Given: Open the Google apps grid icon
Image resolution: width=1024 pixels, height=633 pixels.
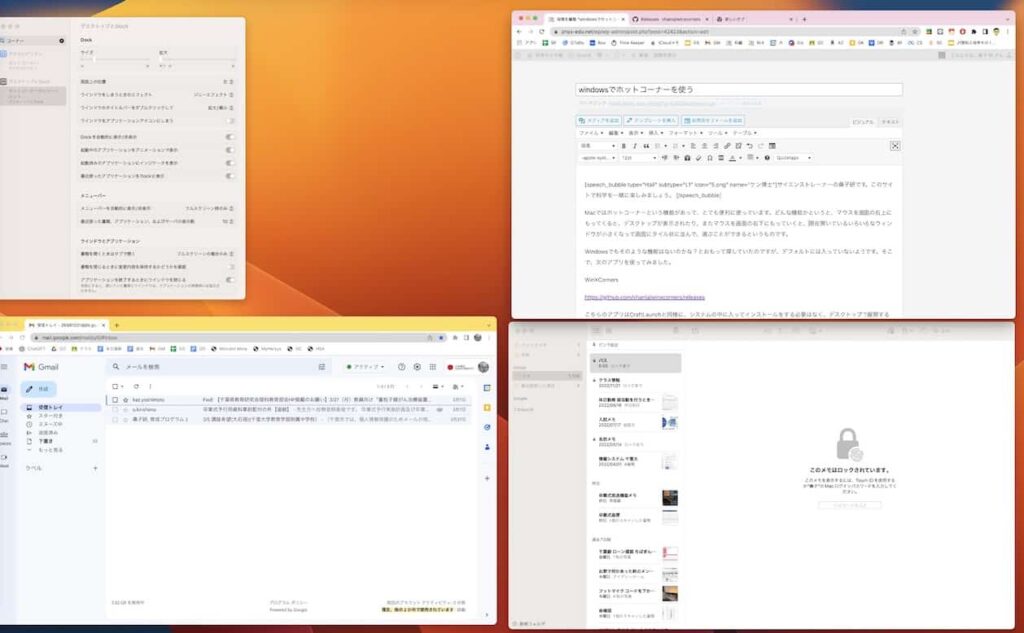Looking at the screenshot, I should coord(432,367).
